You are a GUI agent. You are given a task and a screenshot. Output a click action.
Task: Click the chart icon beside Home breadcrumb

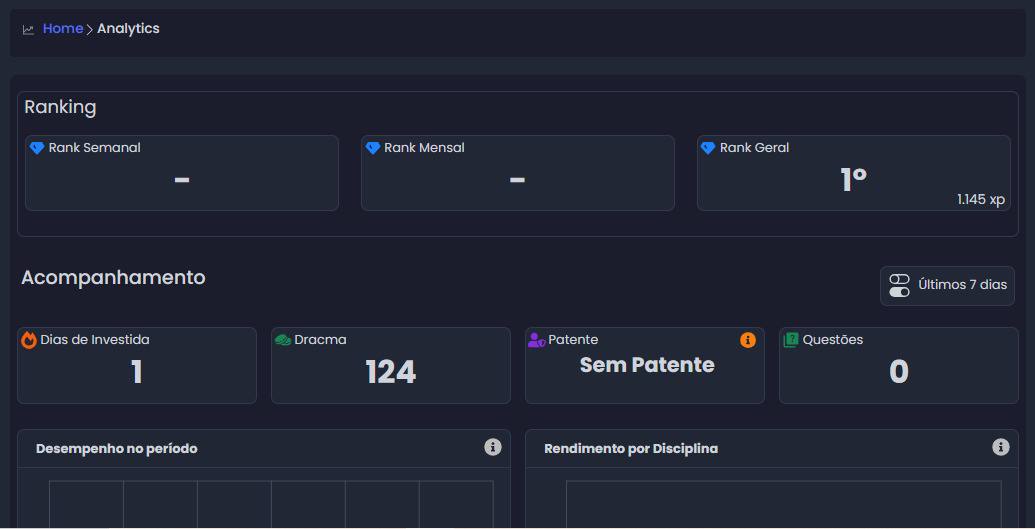tap(28, 30)
